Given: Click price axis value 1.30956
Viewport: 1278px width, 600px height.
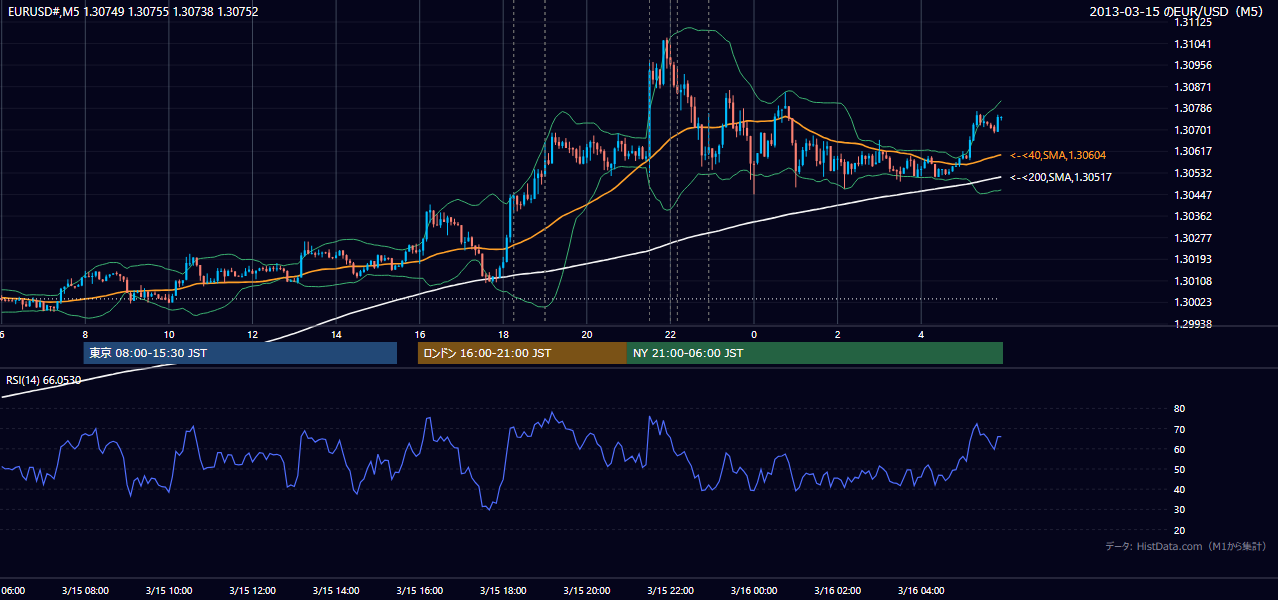Looking at the screenshot, I should (1193, 65).
